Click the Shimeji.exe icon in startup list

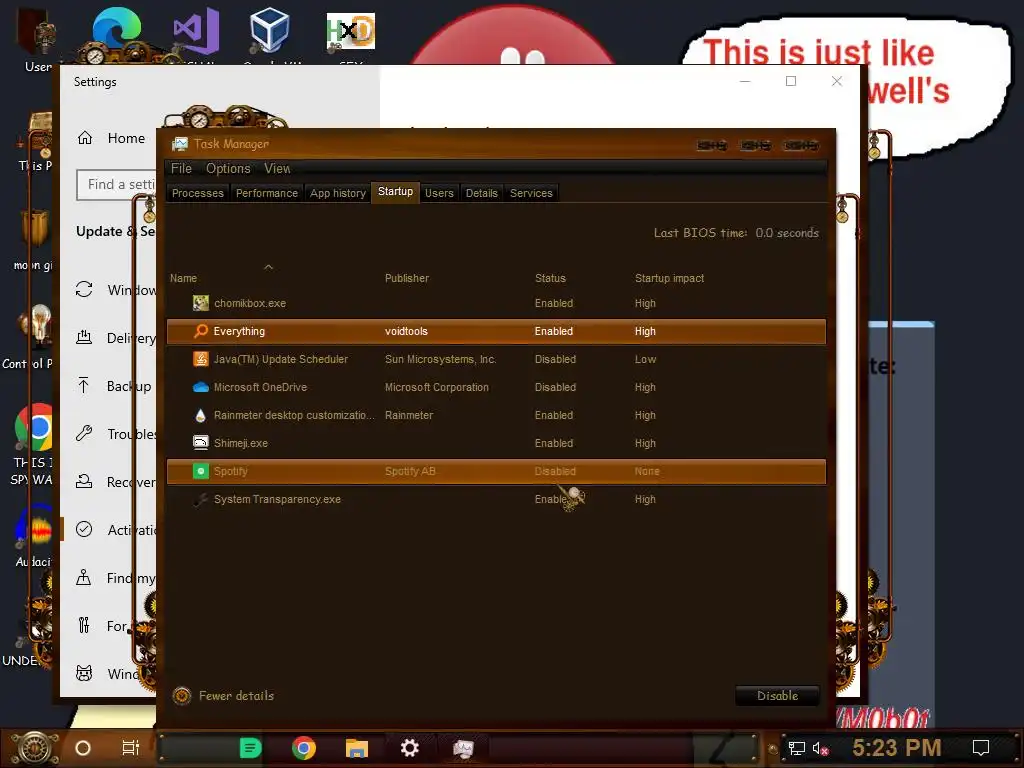(x=200, y=443)
